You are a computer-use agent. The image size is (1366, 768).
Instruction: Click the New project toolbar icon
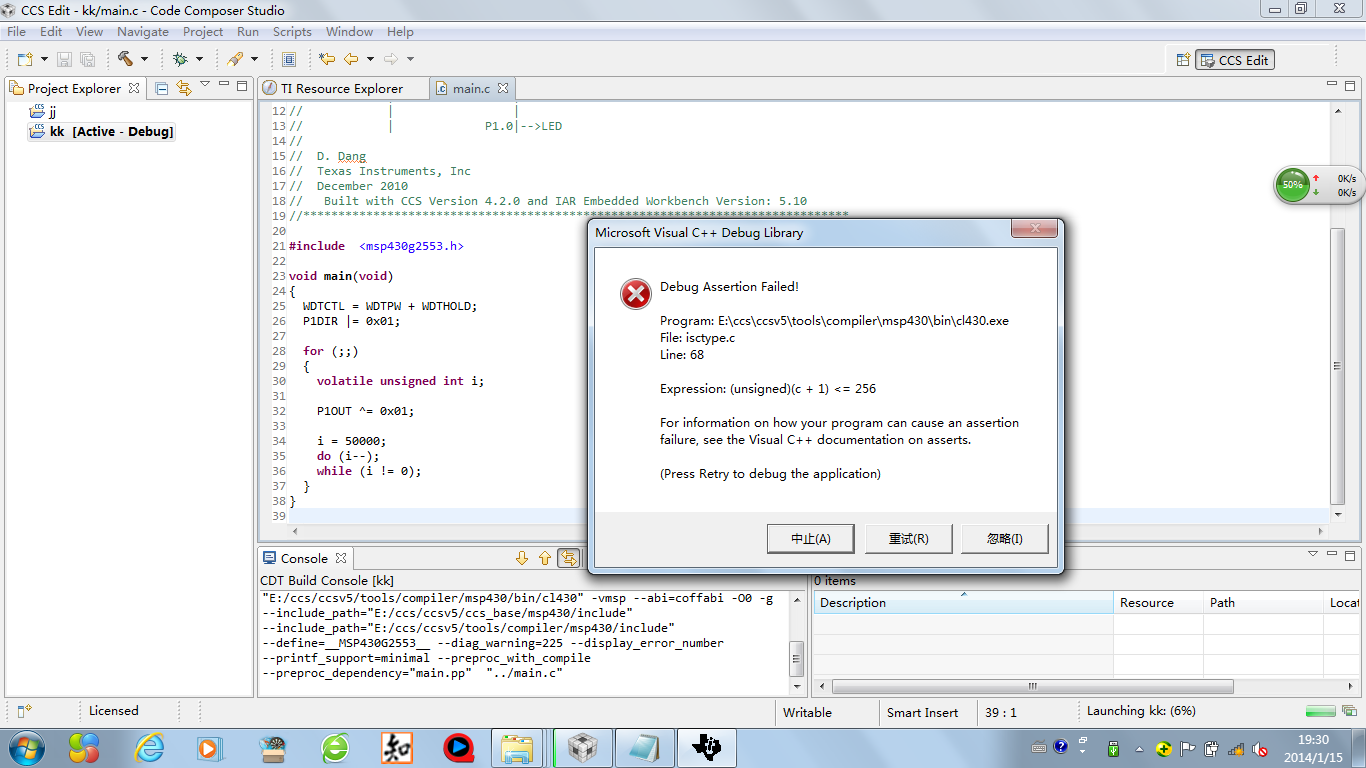(23, 59)
